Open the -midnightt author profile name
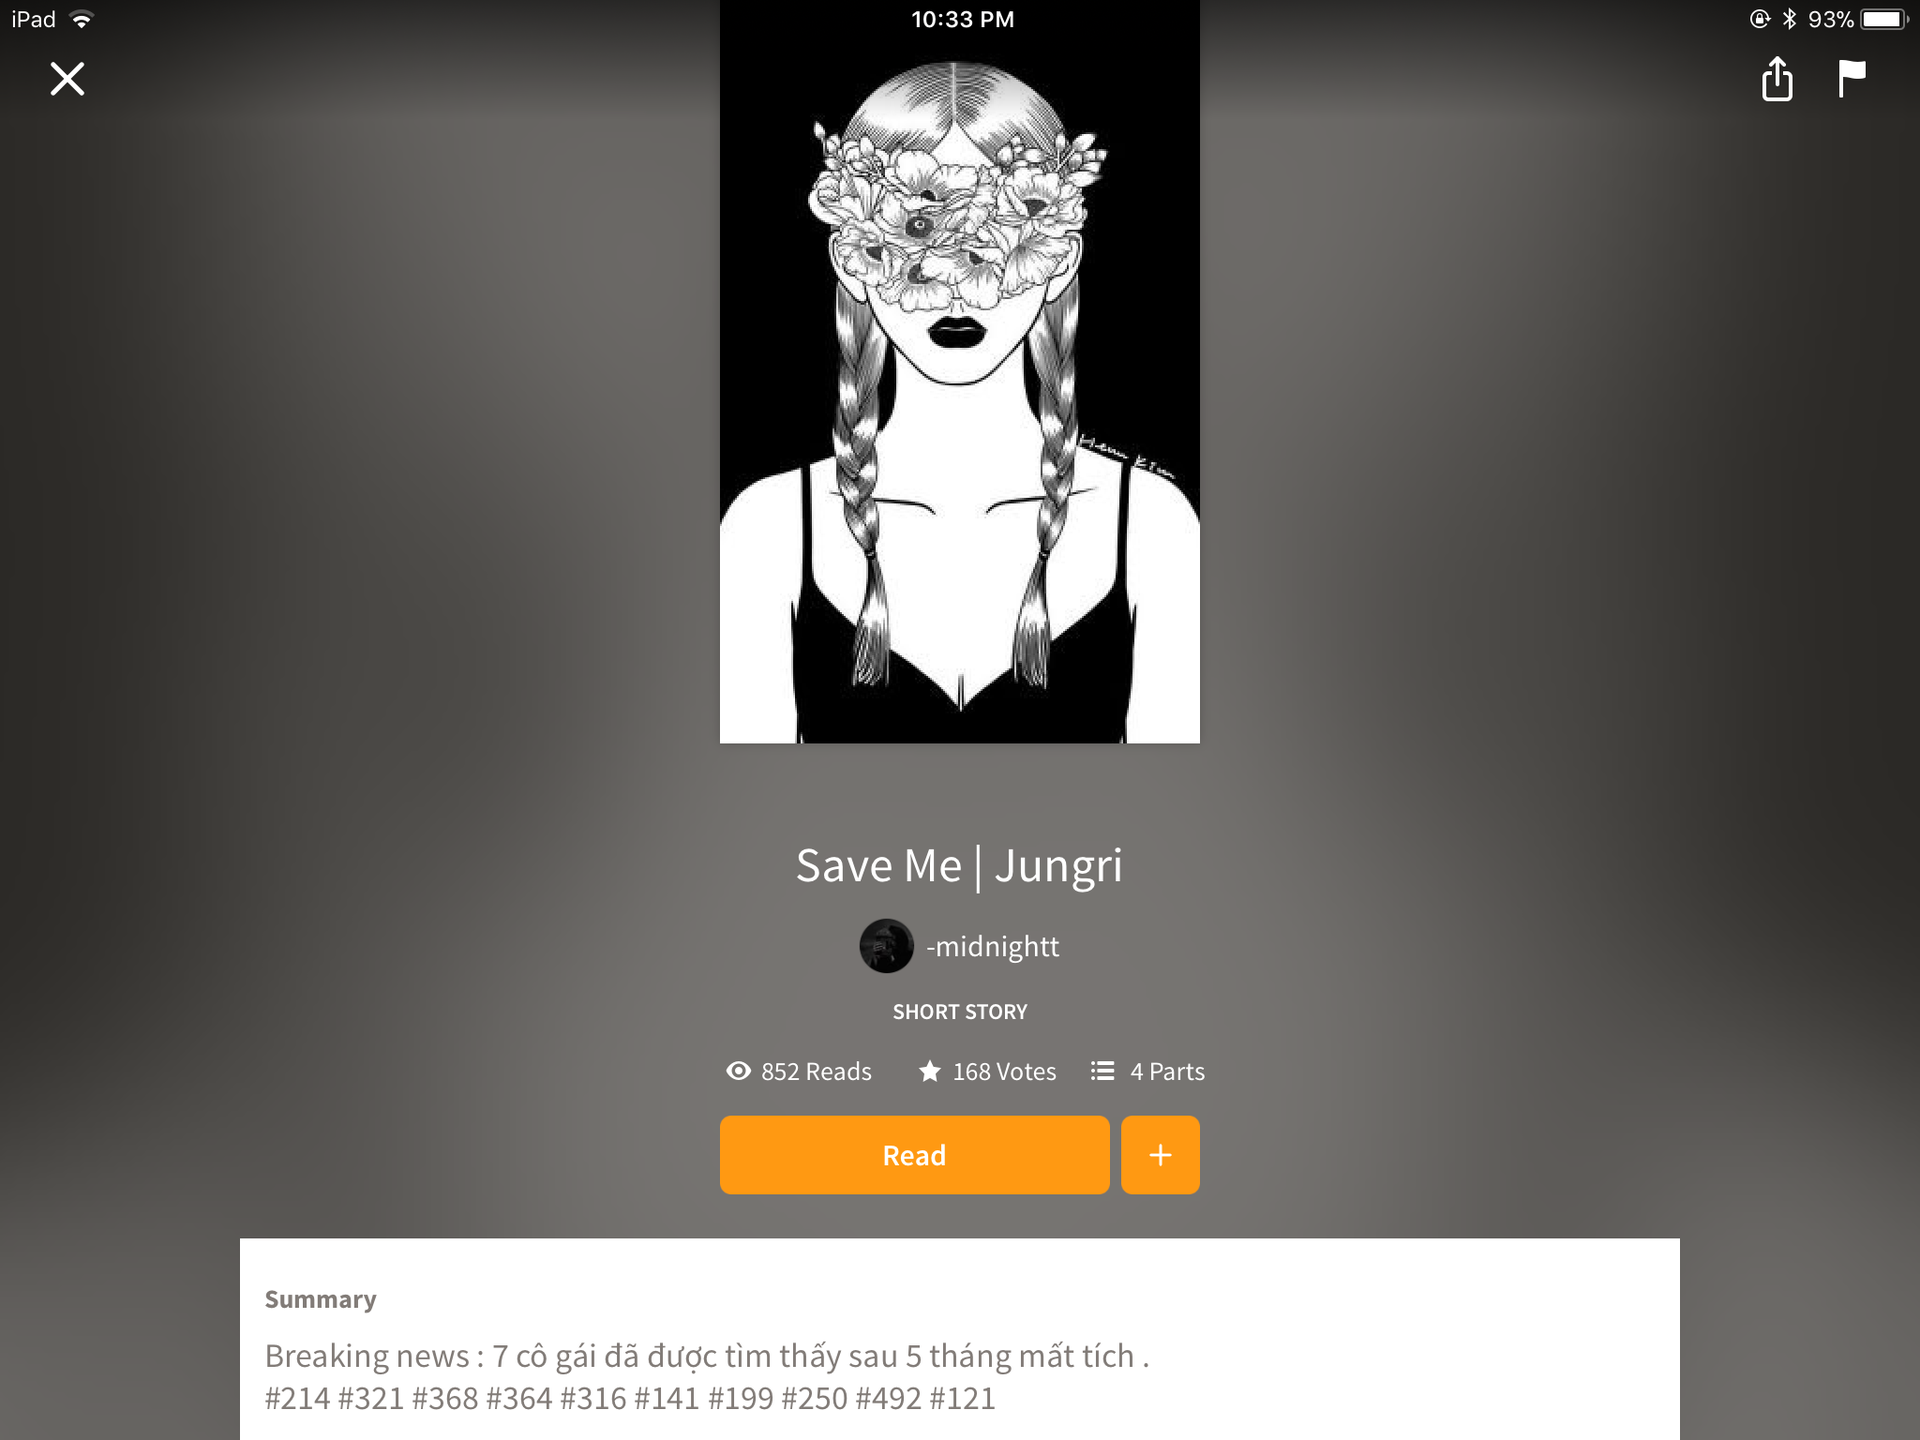The height and width of the screenshot is (1440, 1920). click(993, 946)
